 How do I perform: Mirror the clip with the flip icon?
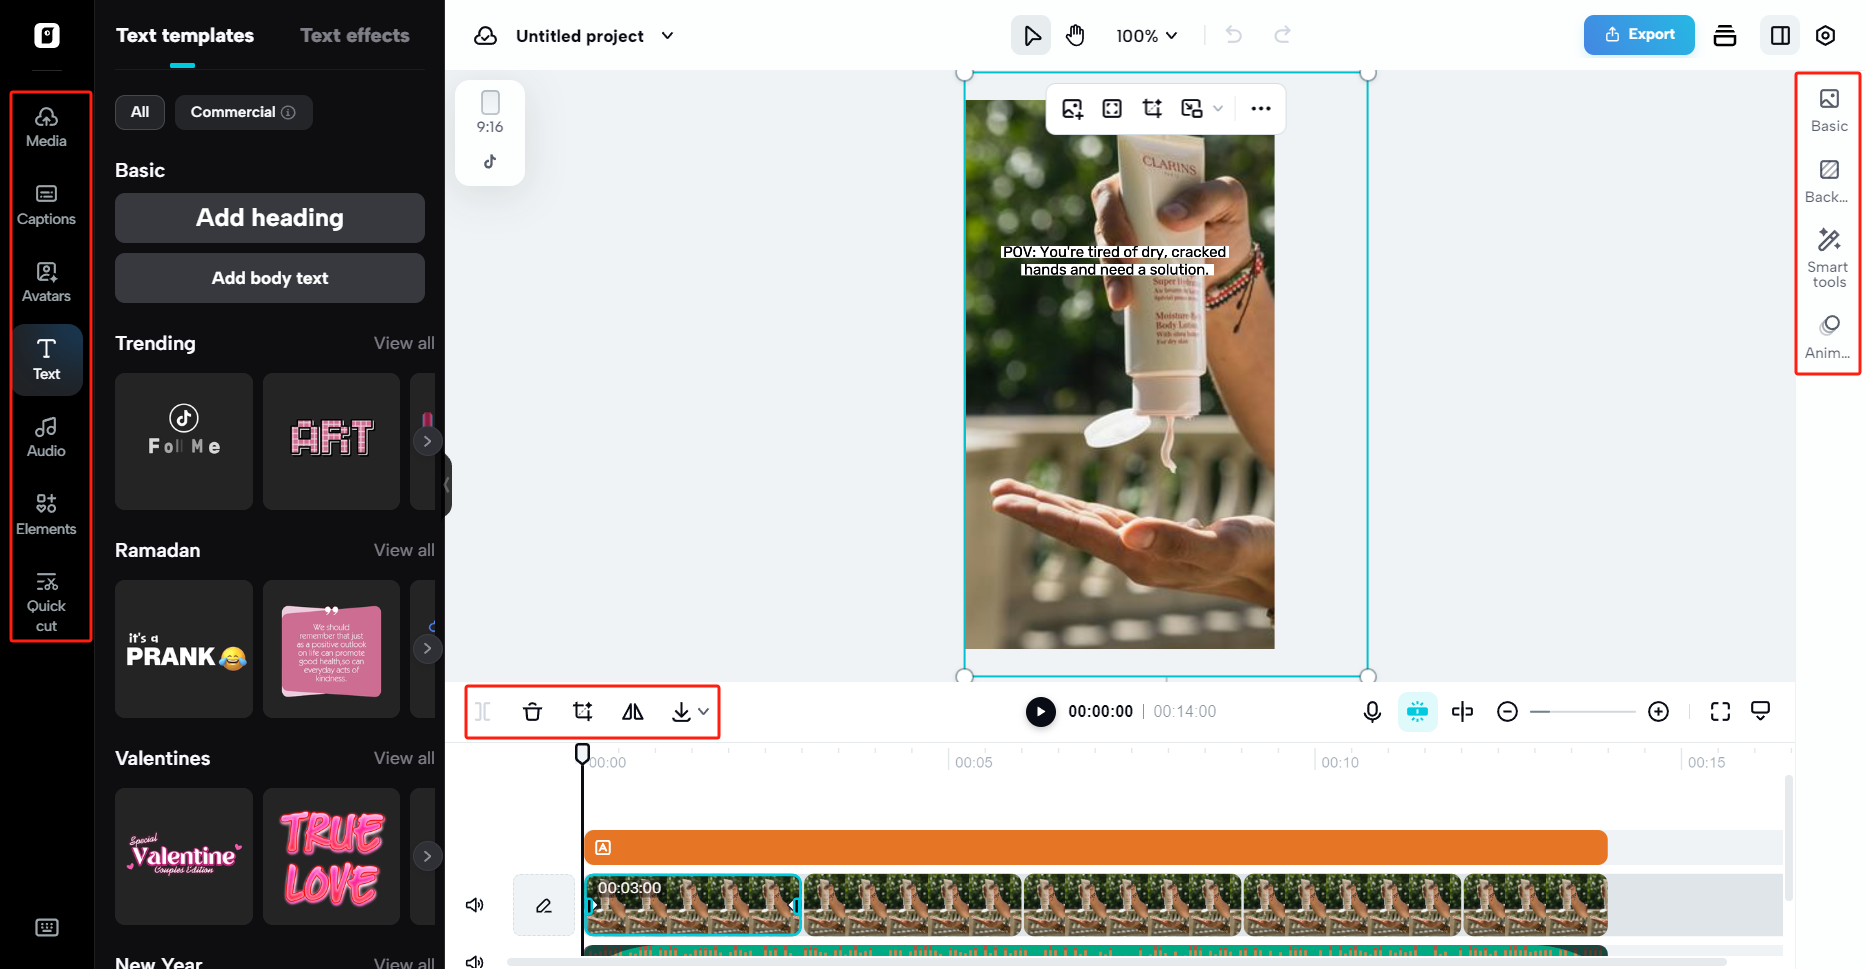point(632,711)
